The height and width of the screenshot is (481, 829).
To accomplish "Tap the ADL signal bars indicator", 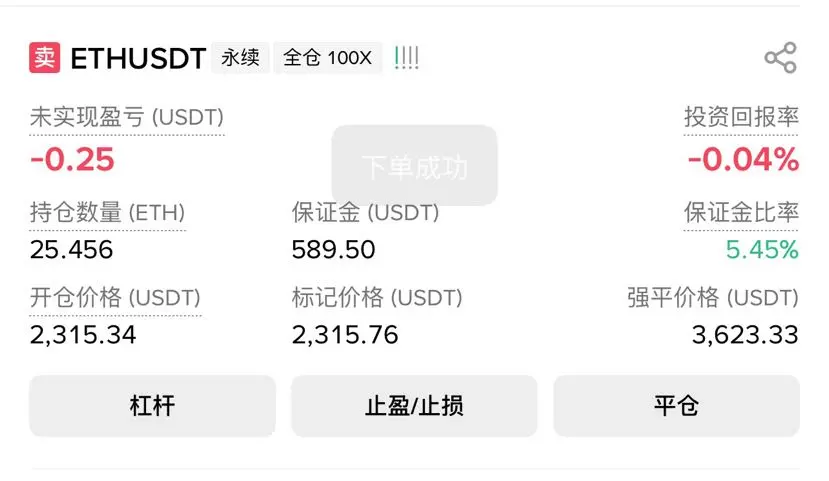I will tap(407, 58).
